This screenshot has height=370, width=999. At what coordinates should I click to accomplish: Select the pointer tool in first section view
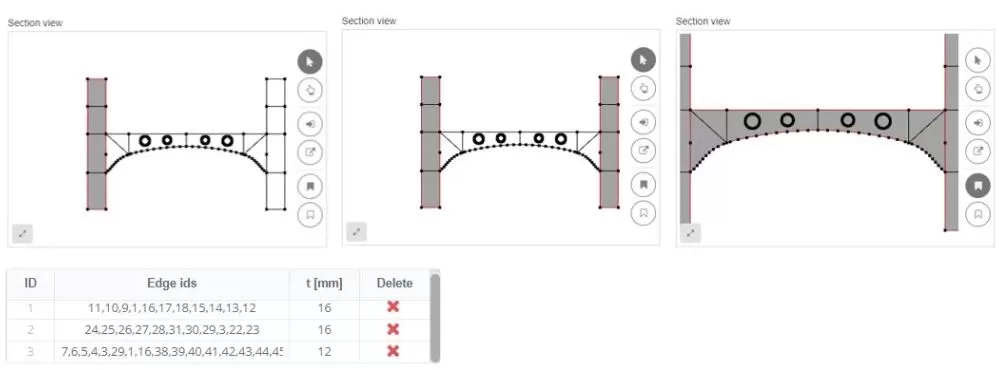tap(310, 62)
